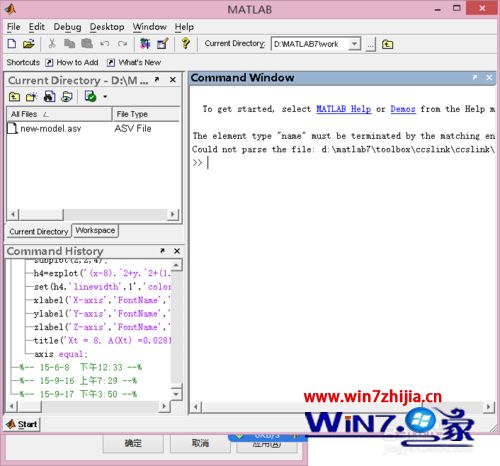Sort by All Files column header
This screenshot has height=466, width=500.
59,114
